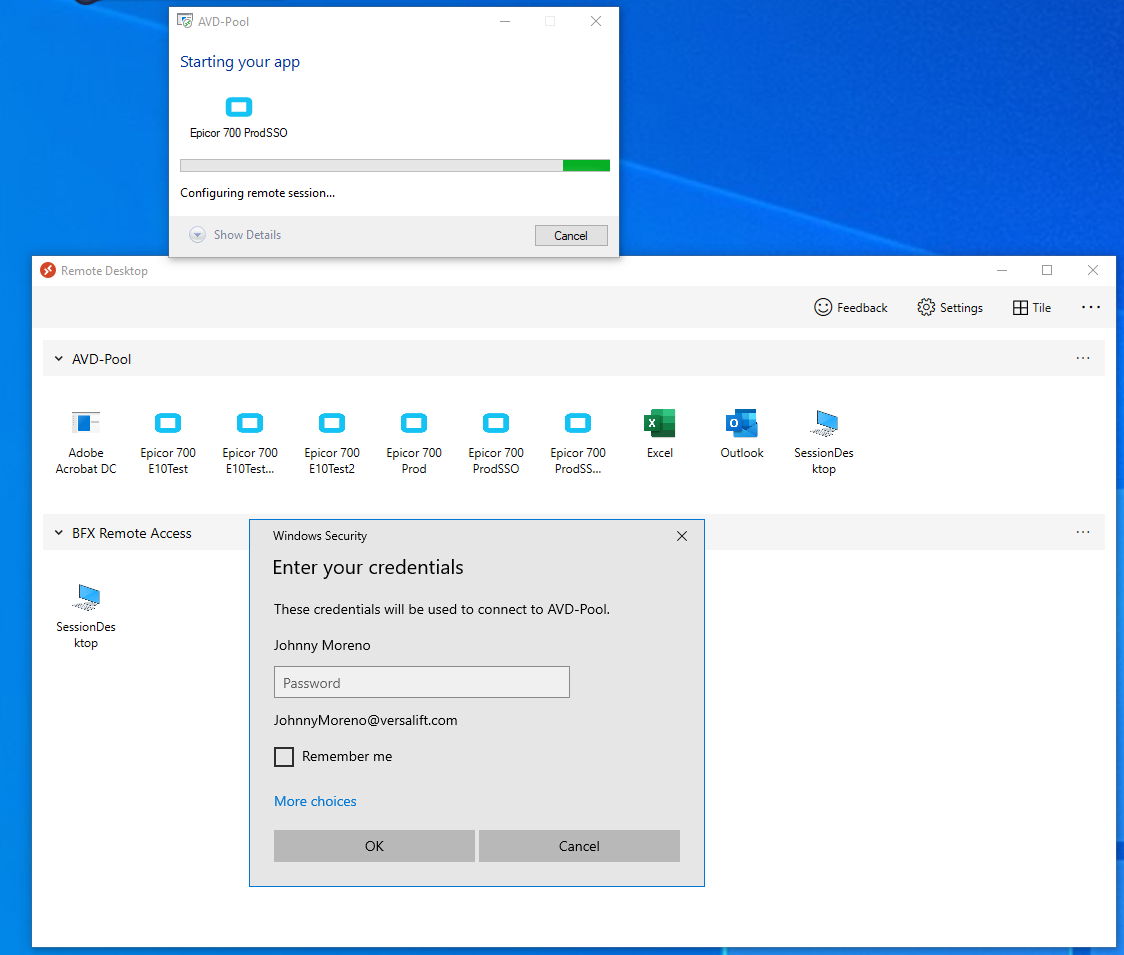Click the connection progress bar
Viewport: 1124px width, 955px height.
point(395,166)
